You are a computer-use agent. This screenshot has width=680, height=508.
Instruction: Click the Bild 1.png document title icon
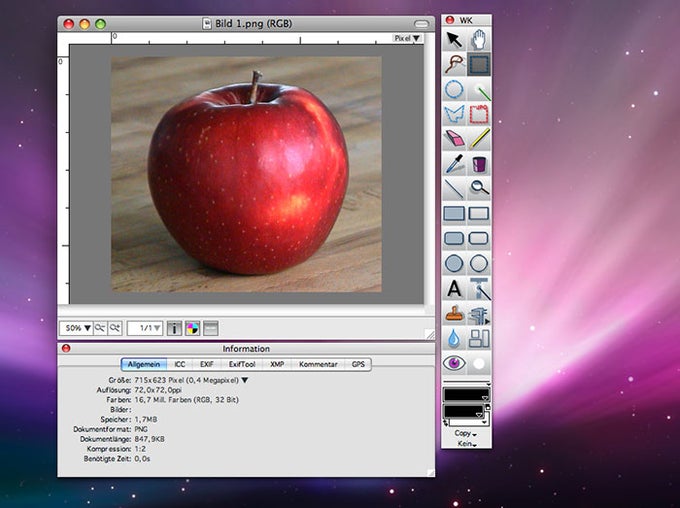[x=207, y=23]
